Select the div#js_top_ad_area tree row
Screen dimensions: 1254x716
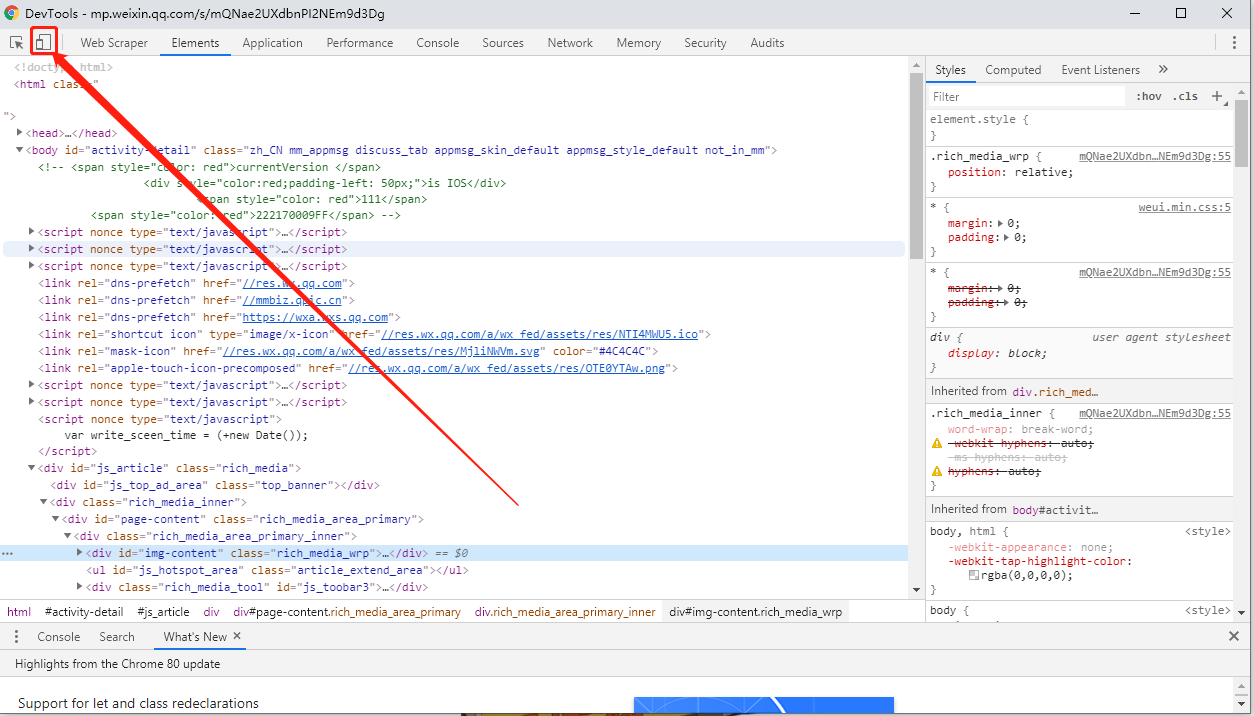tap(452, 485)
